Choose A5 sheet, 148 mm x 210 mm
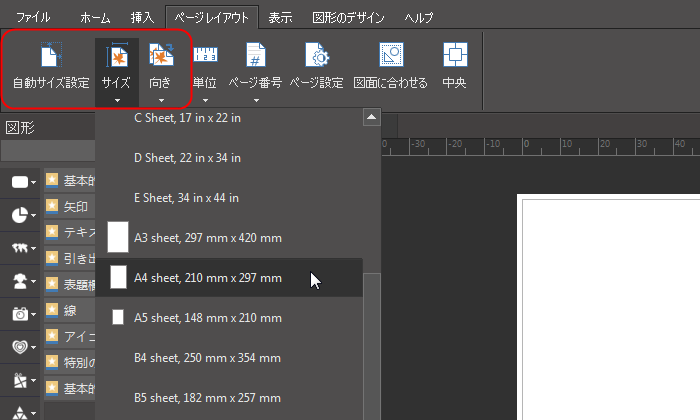The image size is (700, 420). (x=229, y=318)
